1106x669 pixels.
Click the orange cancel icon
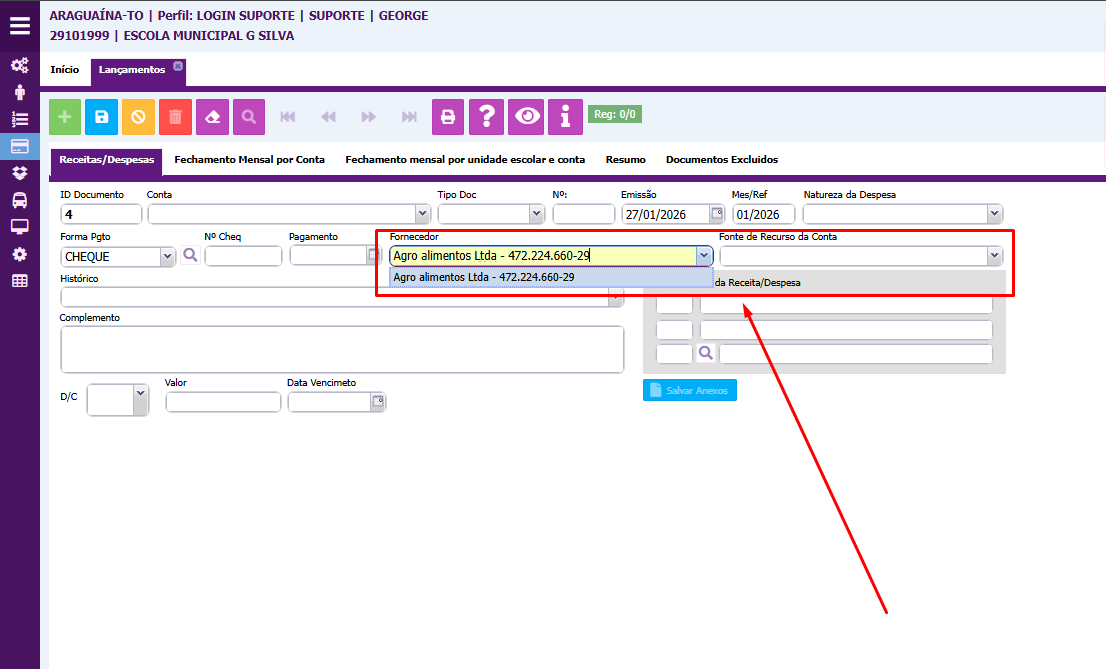(x=138, y=117)
